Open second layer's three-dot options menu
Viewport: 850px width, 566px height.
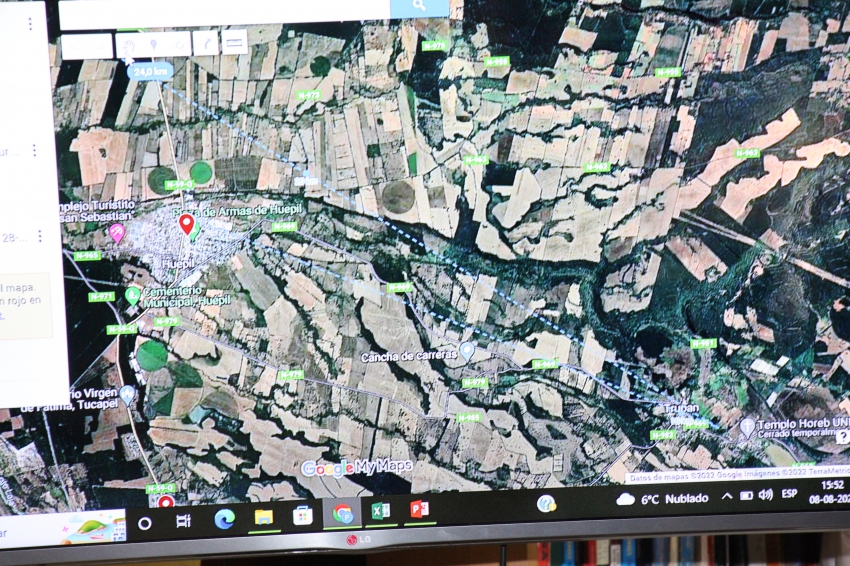[35, 150]
